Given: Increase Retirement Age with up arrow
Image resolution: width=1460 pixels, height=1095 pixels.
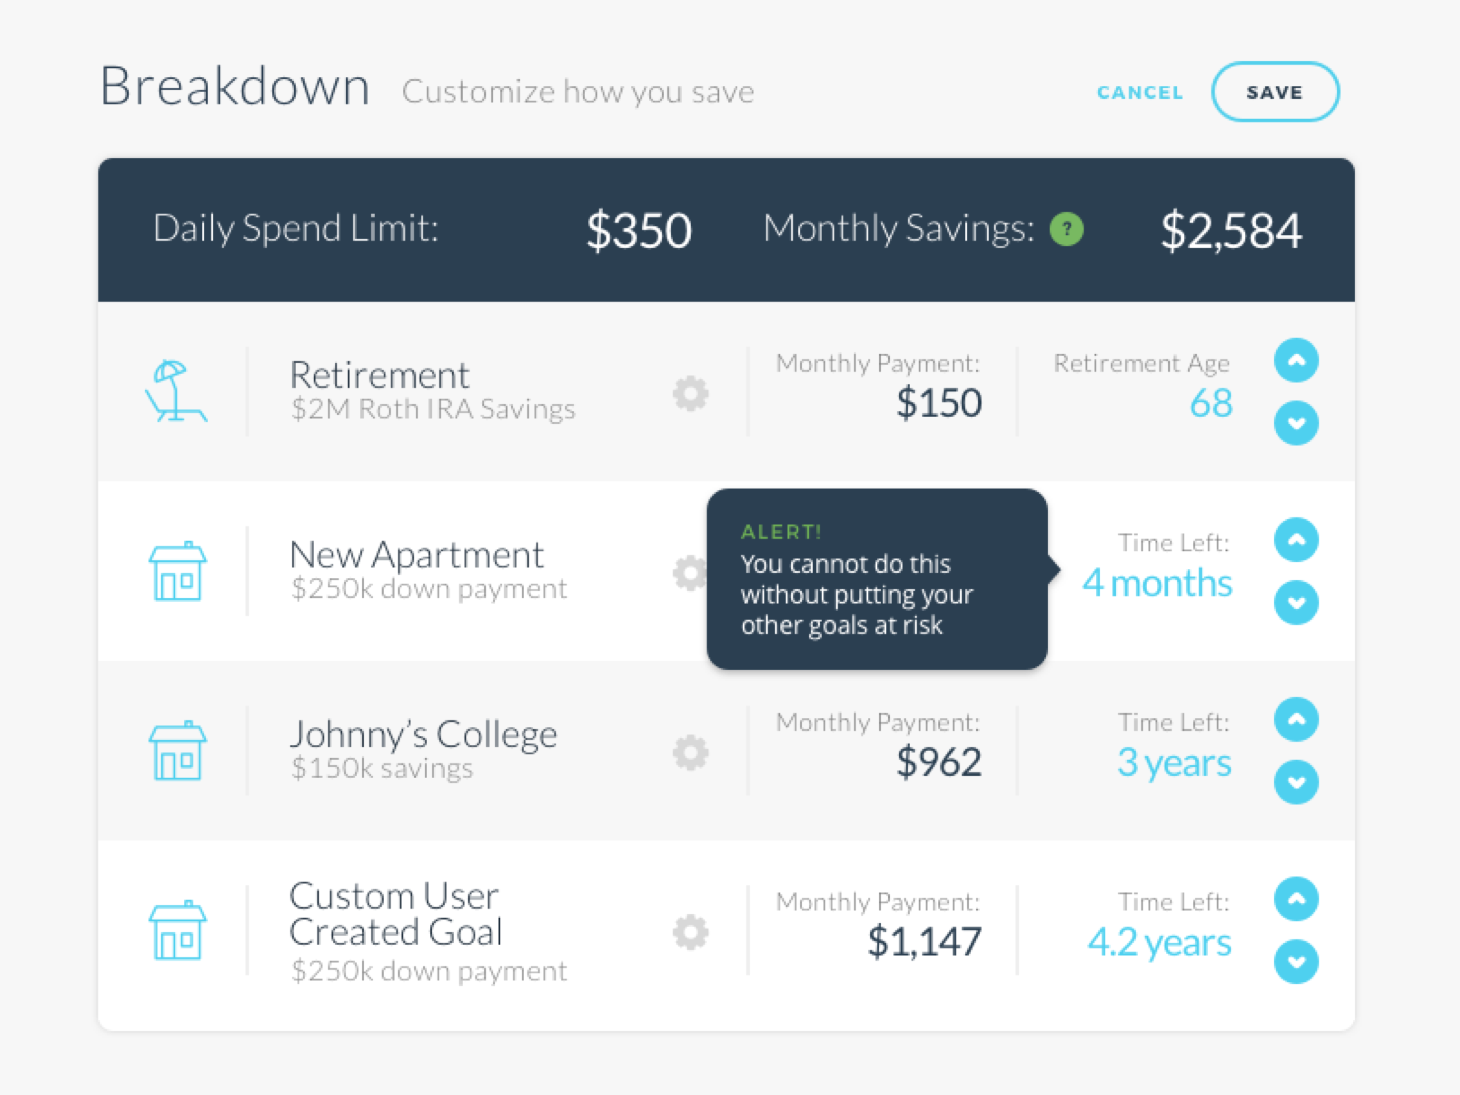Looking at the screenshot, I should (x=1296, y=360).
